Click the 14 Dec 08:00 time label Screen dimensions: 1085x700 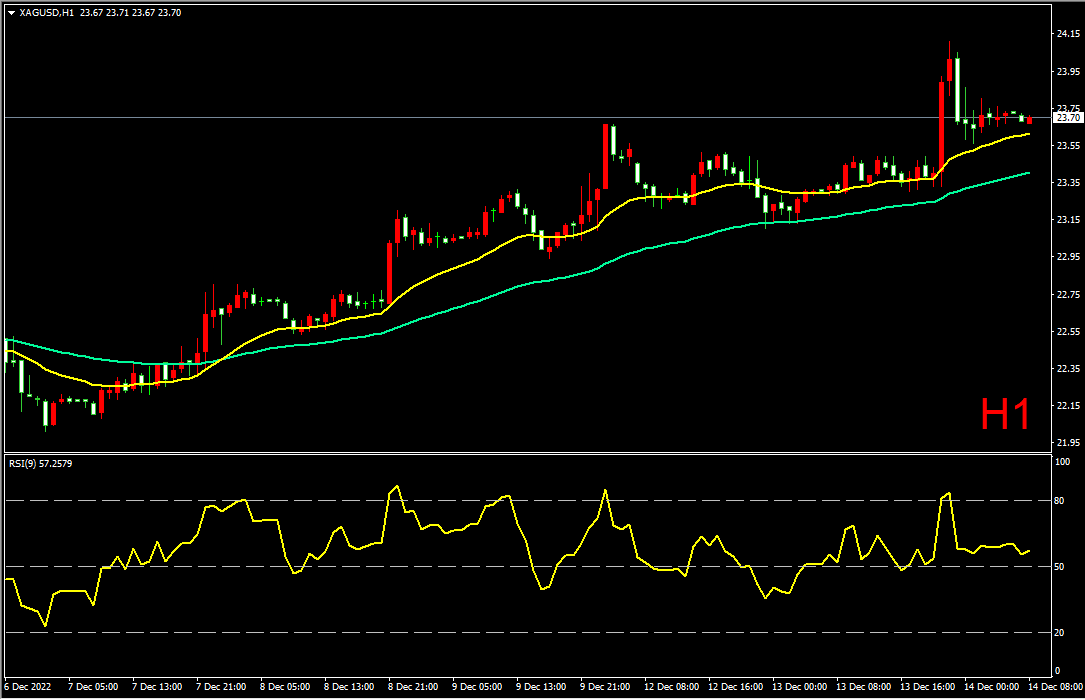pos(1055,687)
